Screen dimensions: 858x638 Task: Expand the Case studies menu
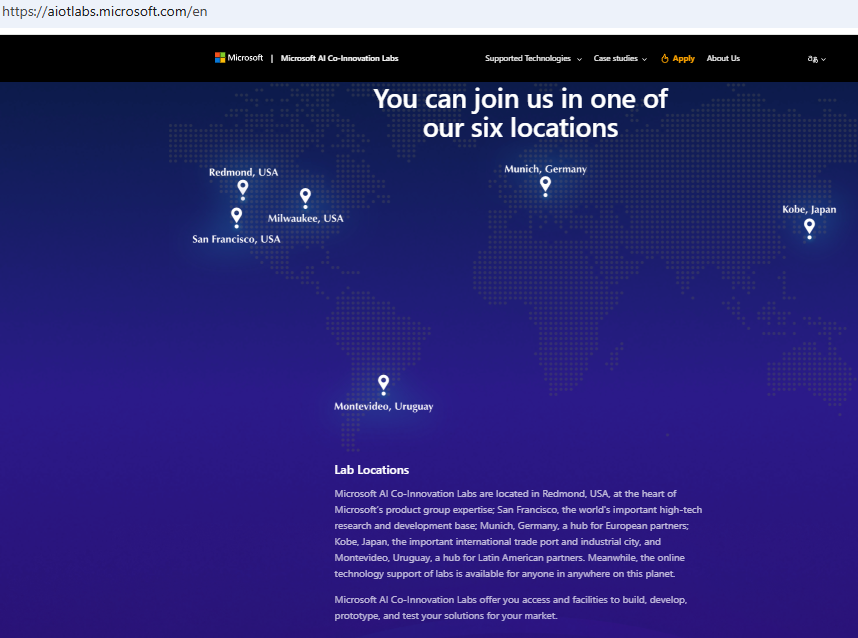click(x=620, y=59)
